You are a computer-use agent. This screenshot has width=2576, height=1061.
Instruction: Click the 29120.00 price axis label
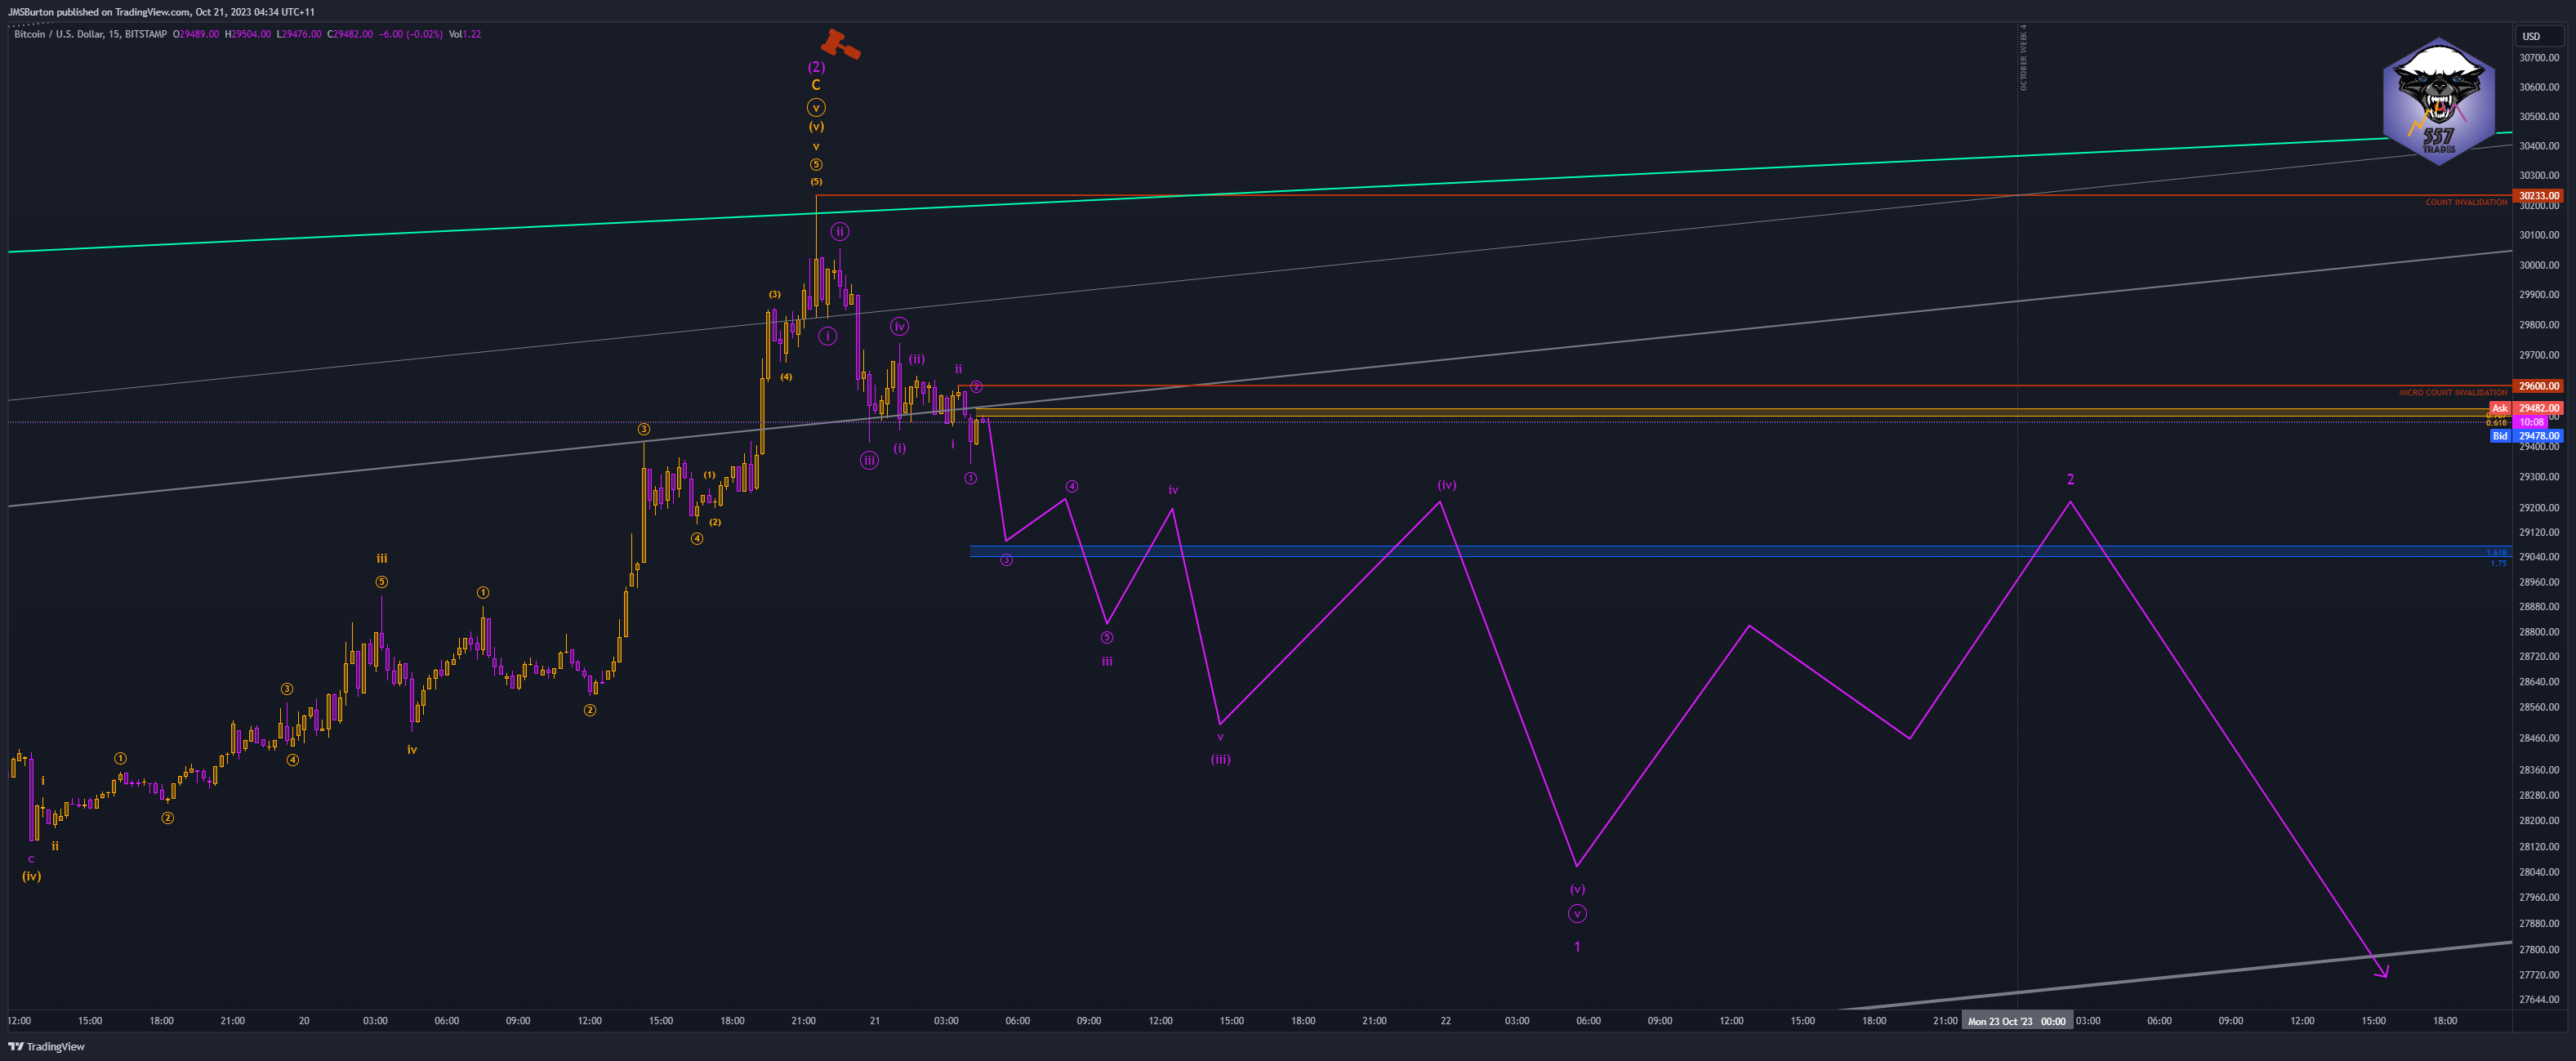pyautogui.click(x=2539, y=532)
